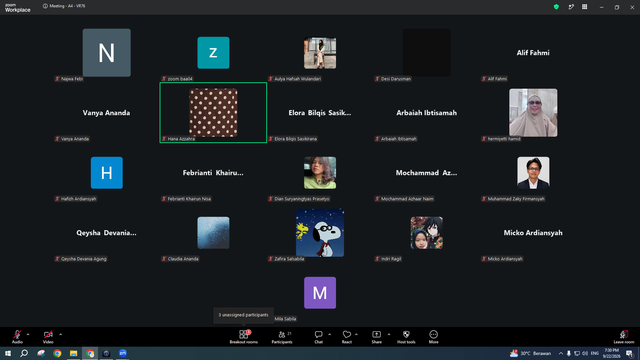Screen dimensions: 640x360
Task: Click the Najwa Febi muted name label
Action: coord(69,79)
